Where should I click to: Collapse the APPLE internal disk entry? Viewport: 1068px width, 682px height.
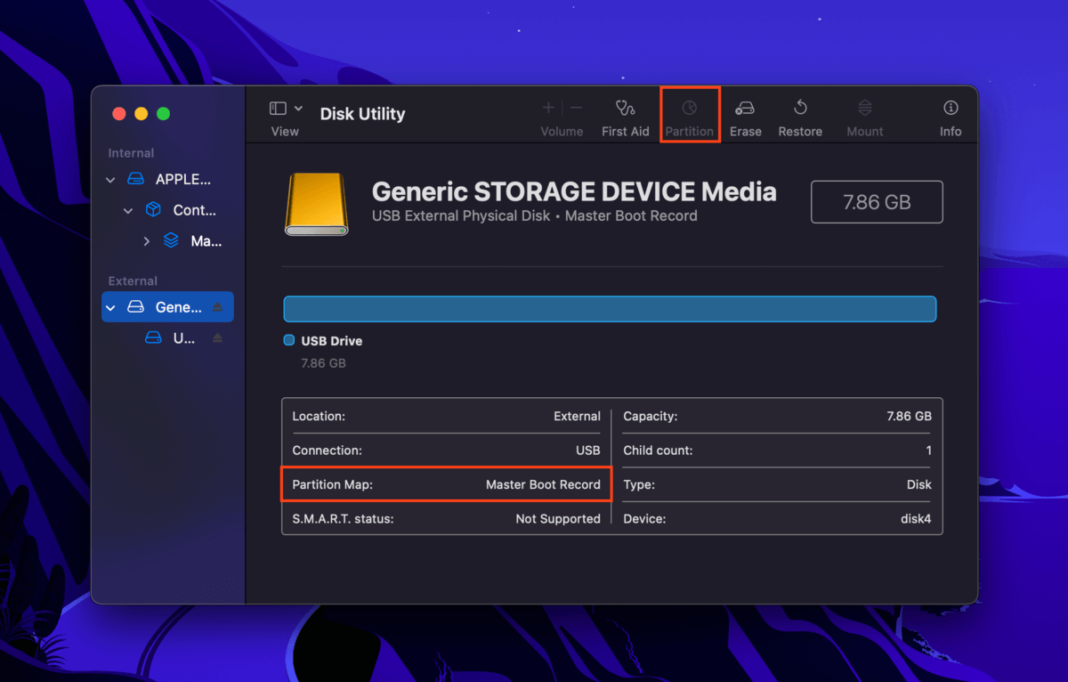tap(110, 179)
